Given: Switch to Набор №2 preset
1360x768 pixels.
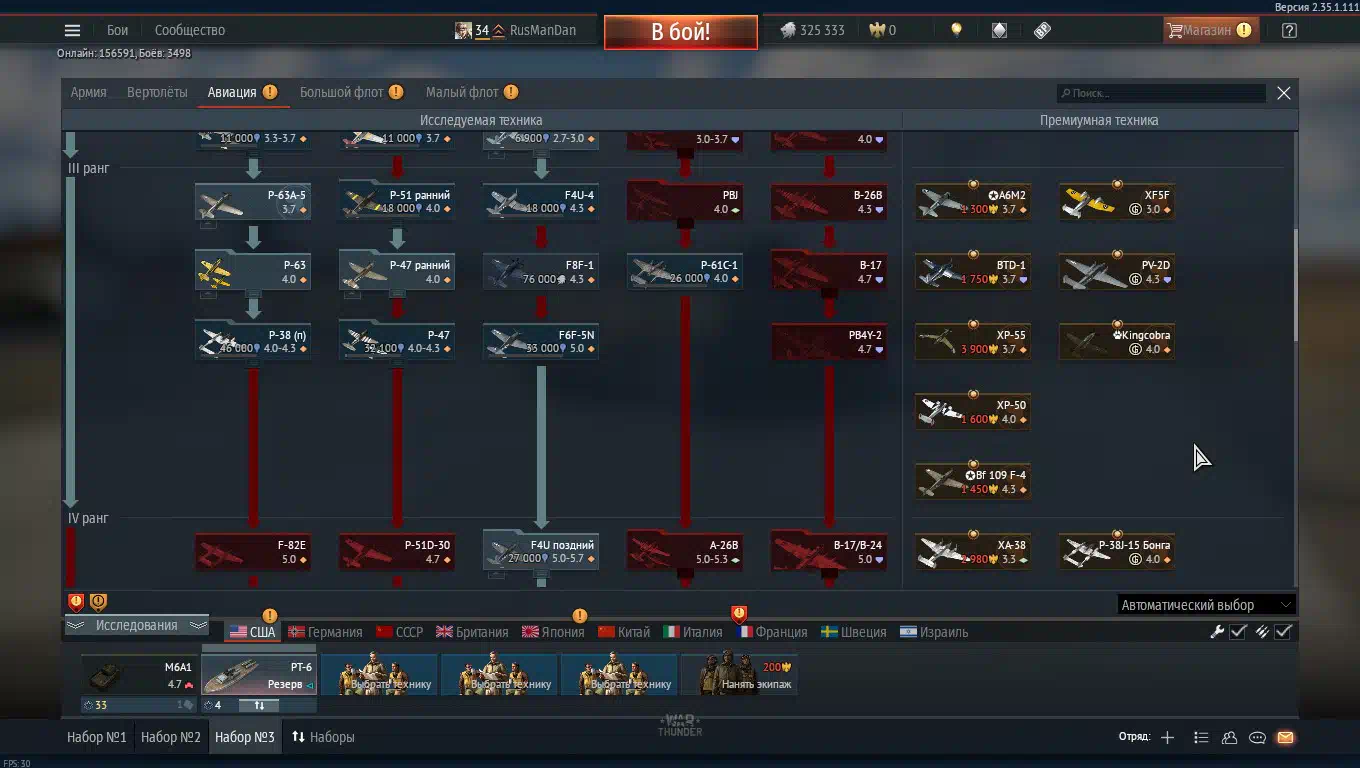Looking at the screenshot, I should (x=171, y=737).
